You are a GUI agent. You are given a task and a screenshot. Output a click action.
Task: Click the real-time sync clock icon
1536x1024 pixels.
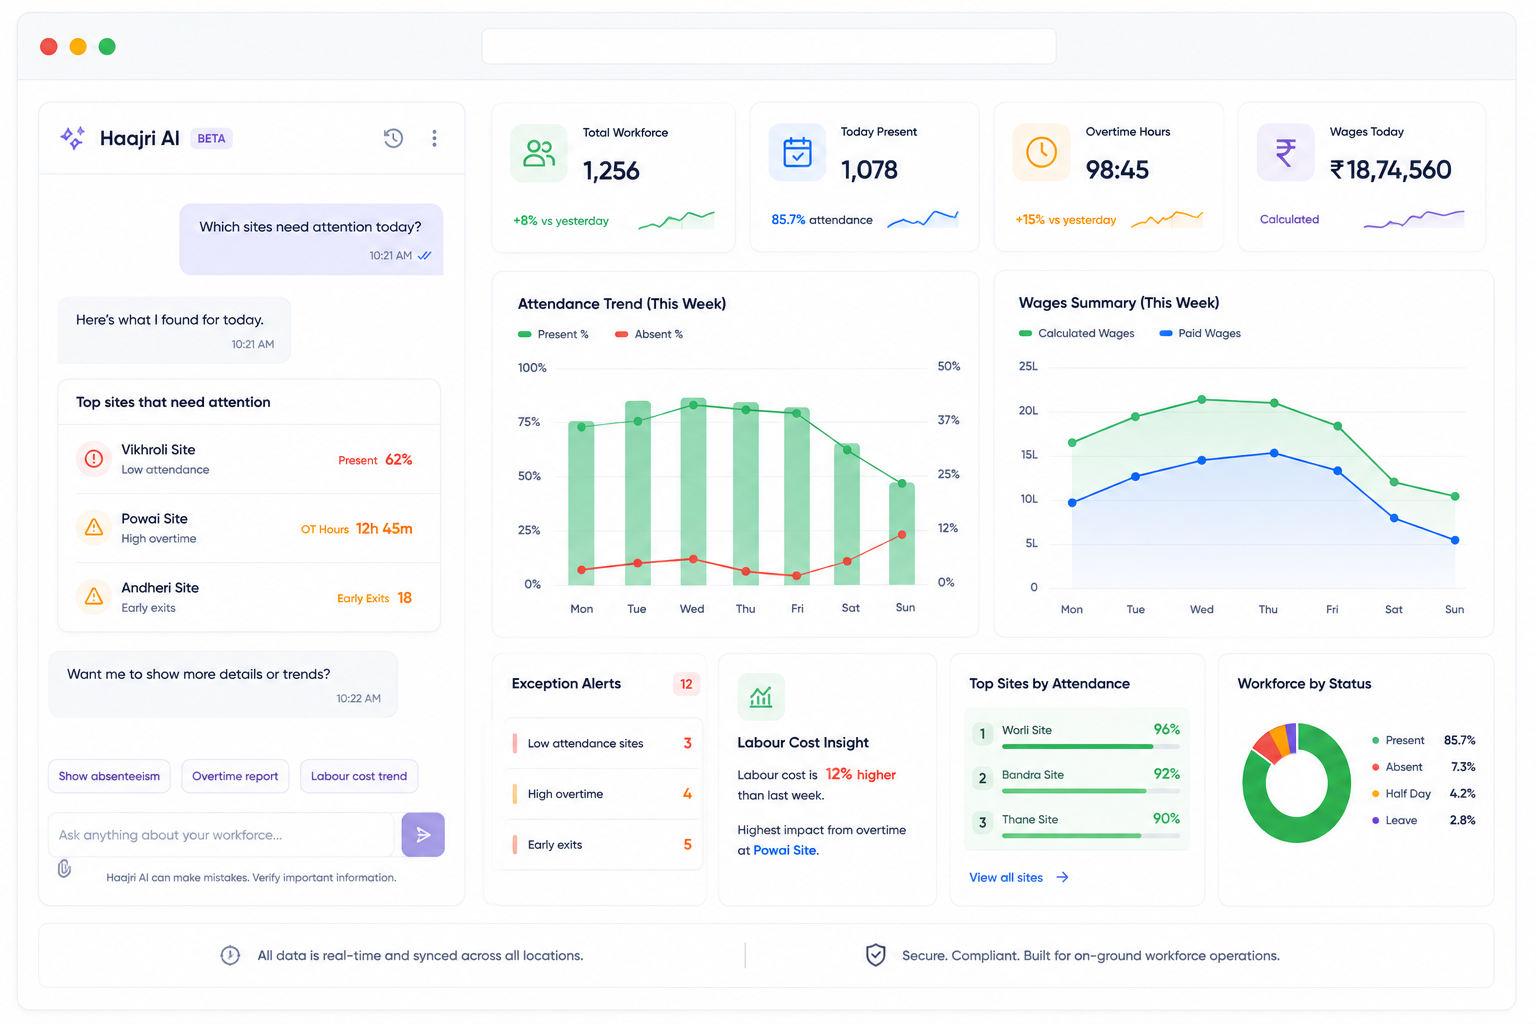point(230,955)
